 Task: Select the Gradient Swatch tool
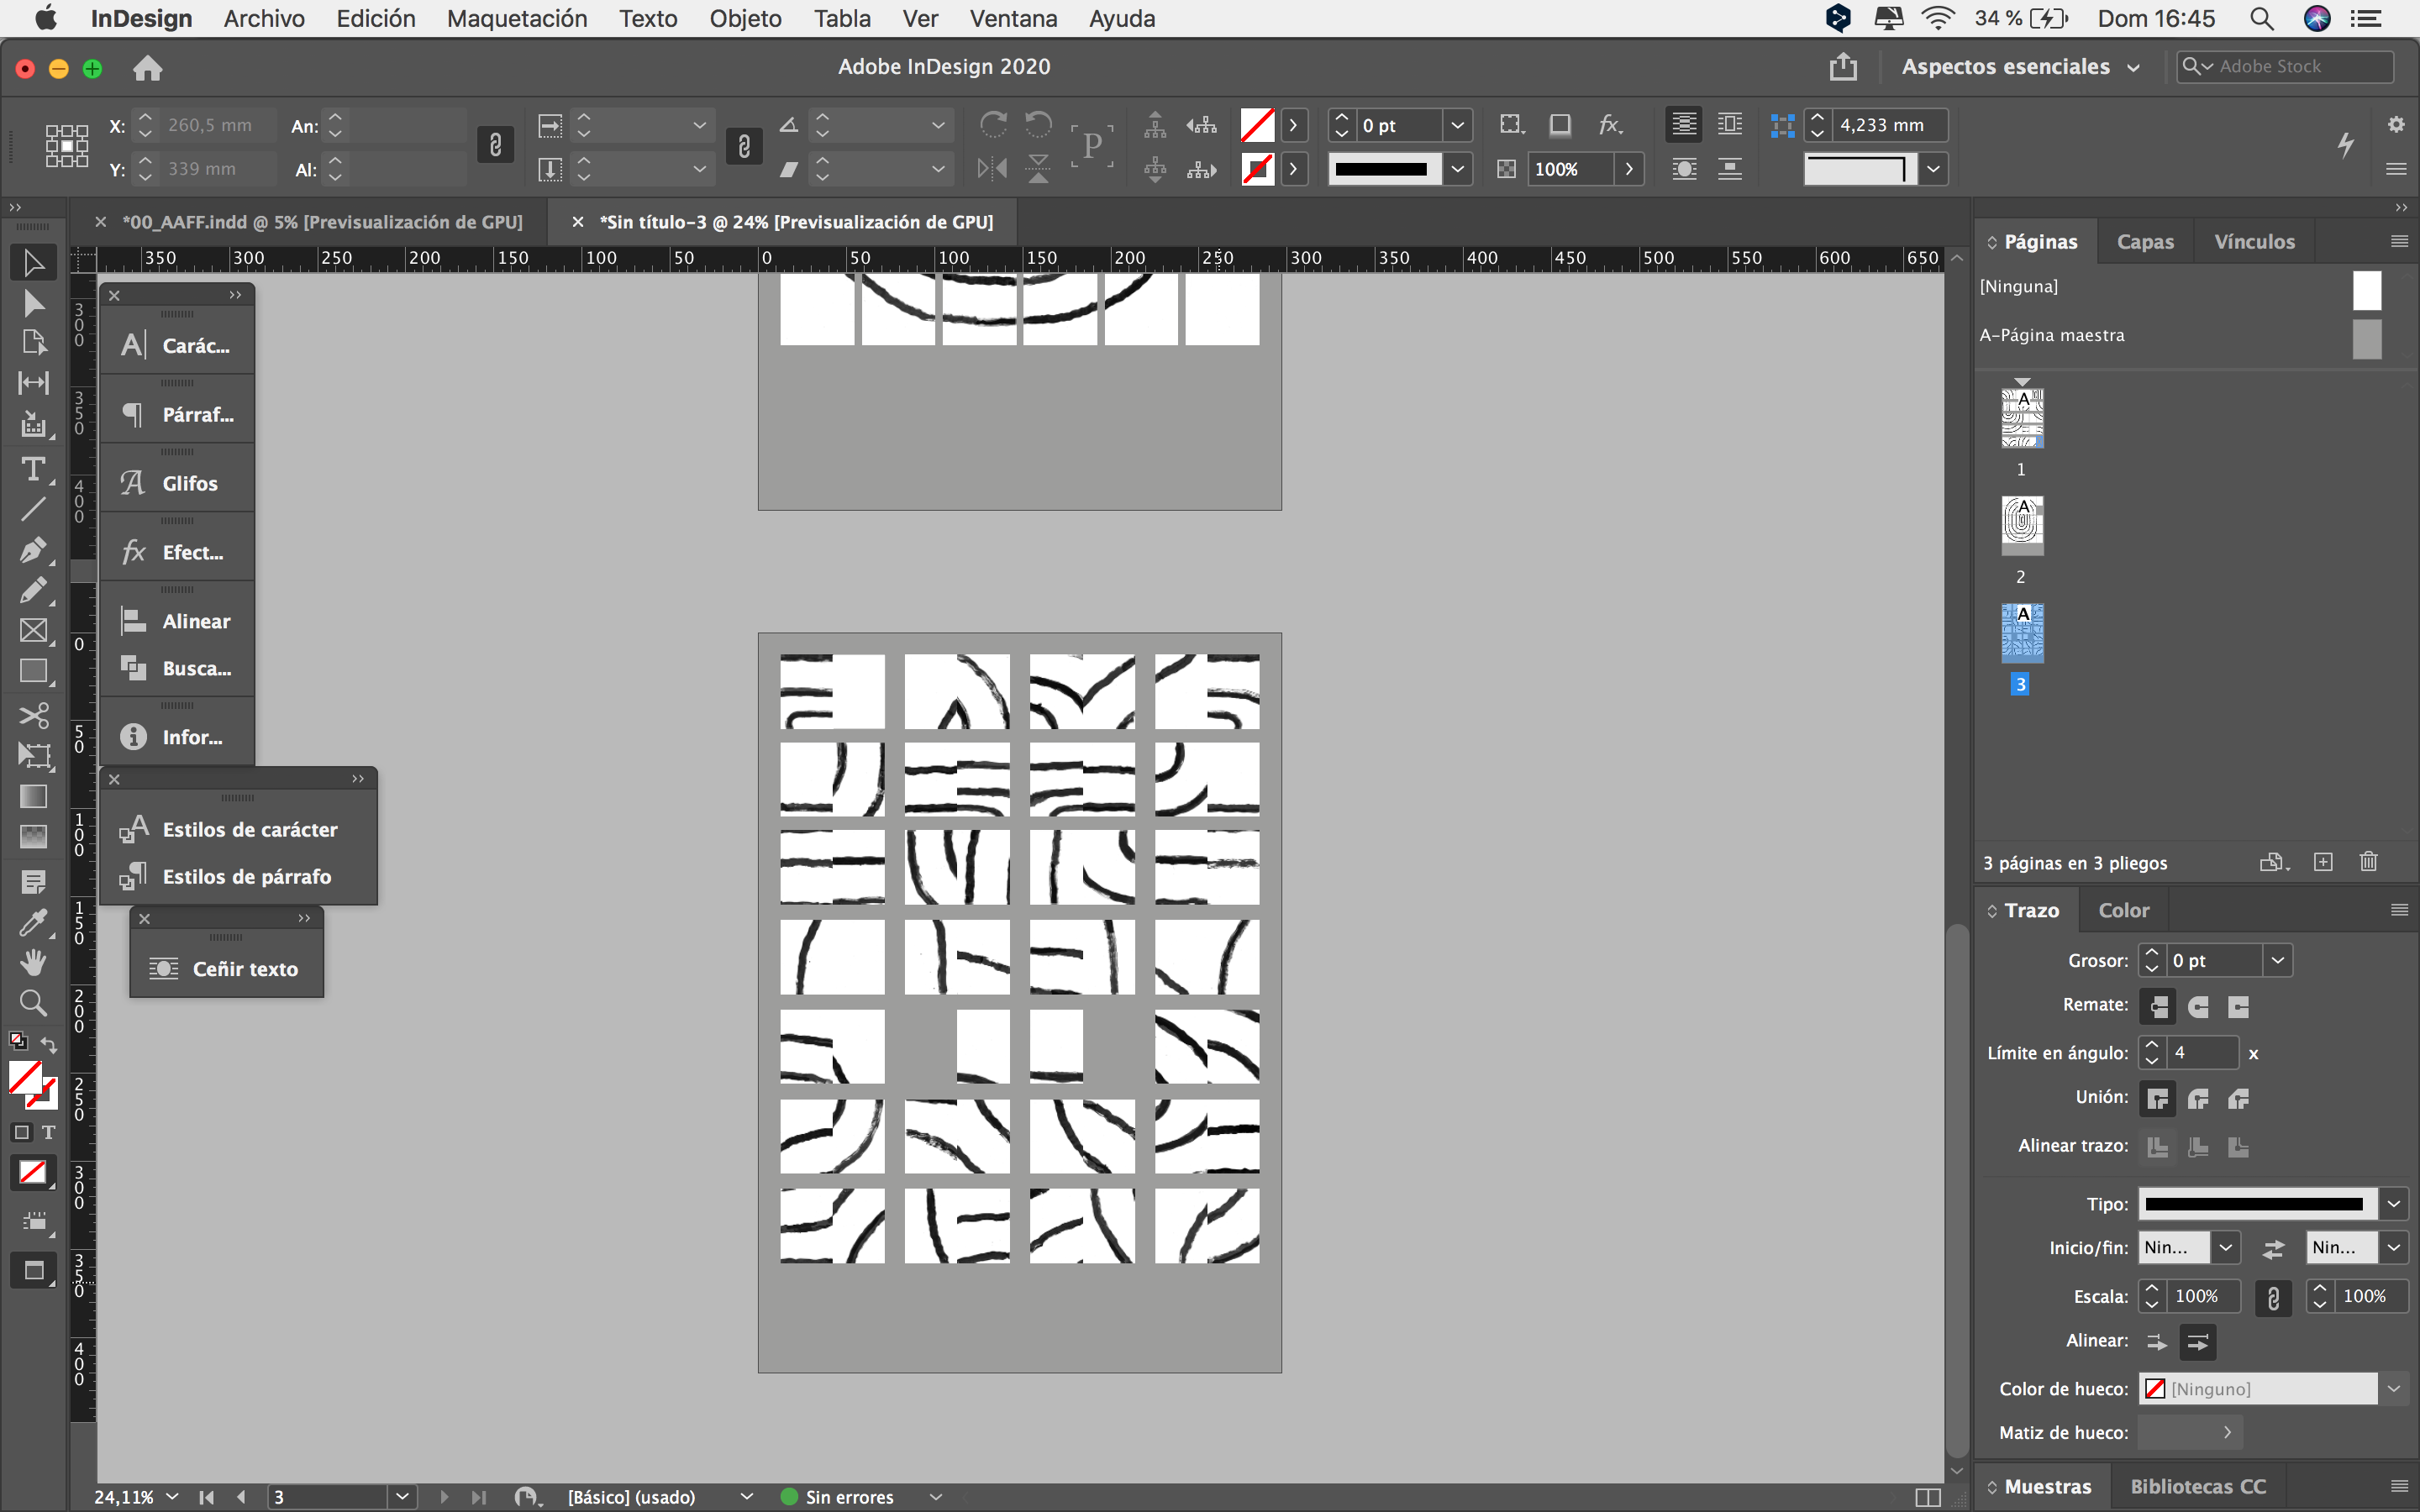tap(33, 796)
